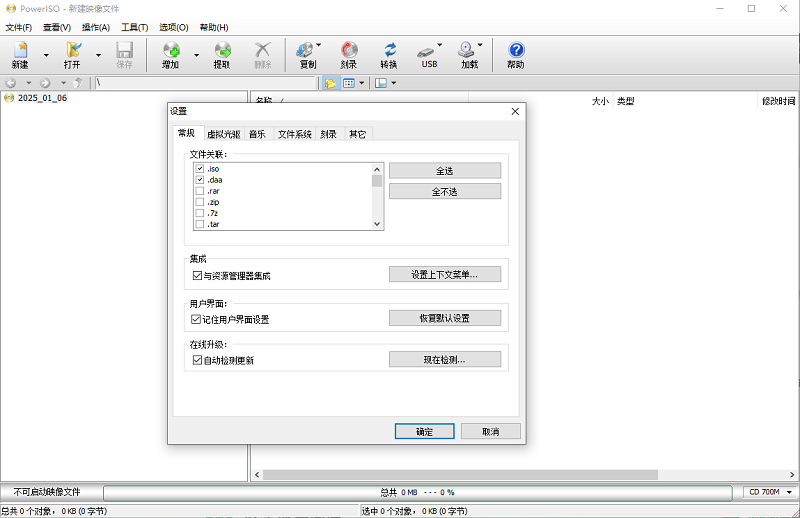Image resolution: width=800 pixels, height=518 pixels.
Task: Click the 全不选 button
Action: [445, 192]
